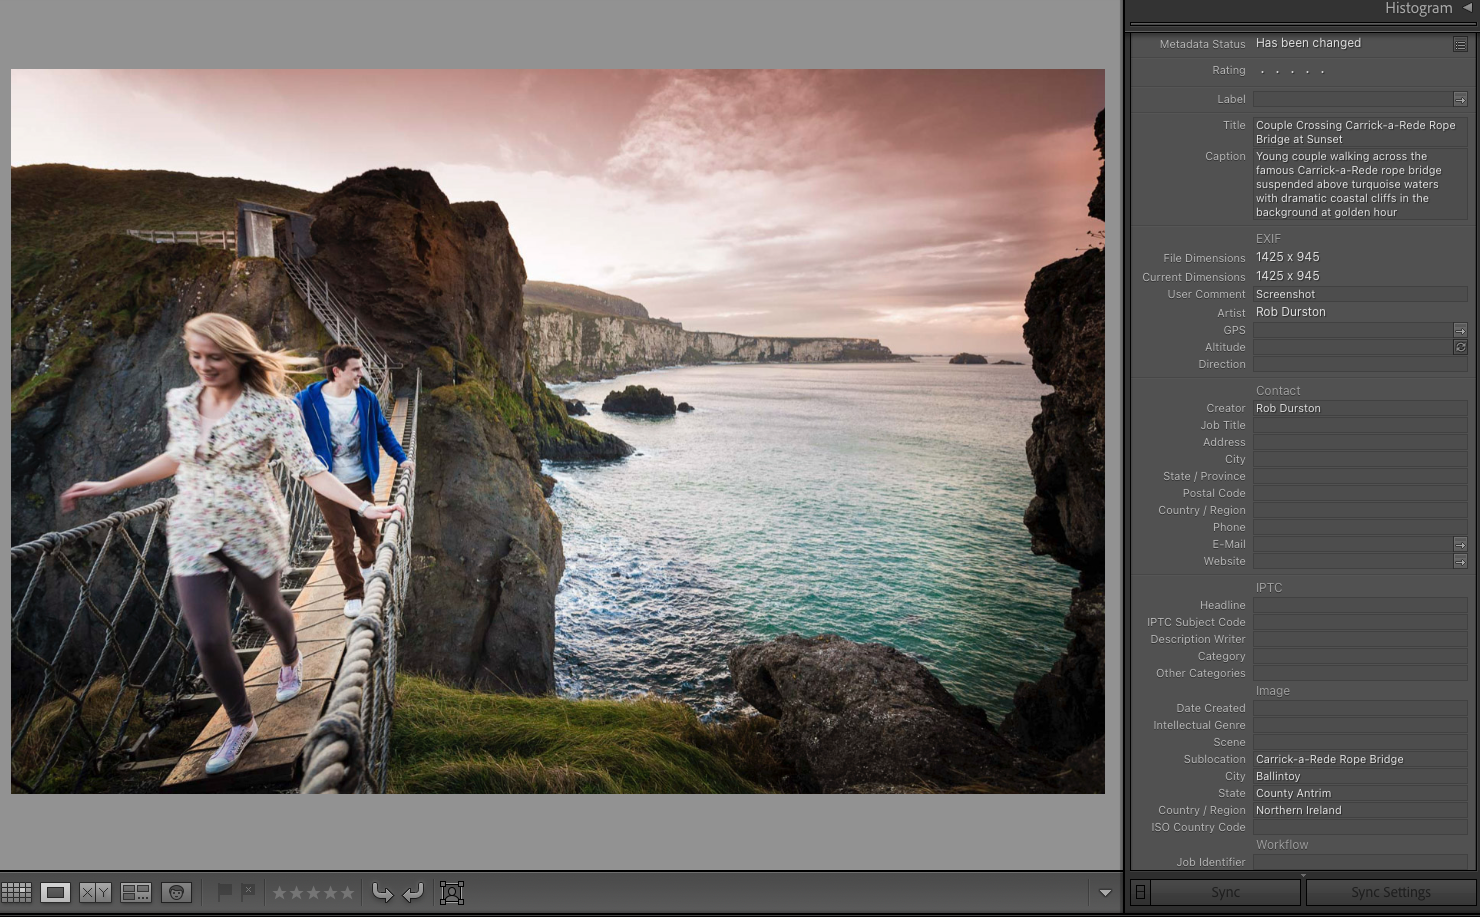This screenshot has height=917, width=1480.
Task: Open toolbar content dropdown triangle
Action: point(1105,893)
